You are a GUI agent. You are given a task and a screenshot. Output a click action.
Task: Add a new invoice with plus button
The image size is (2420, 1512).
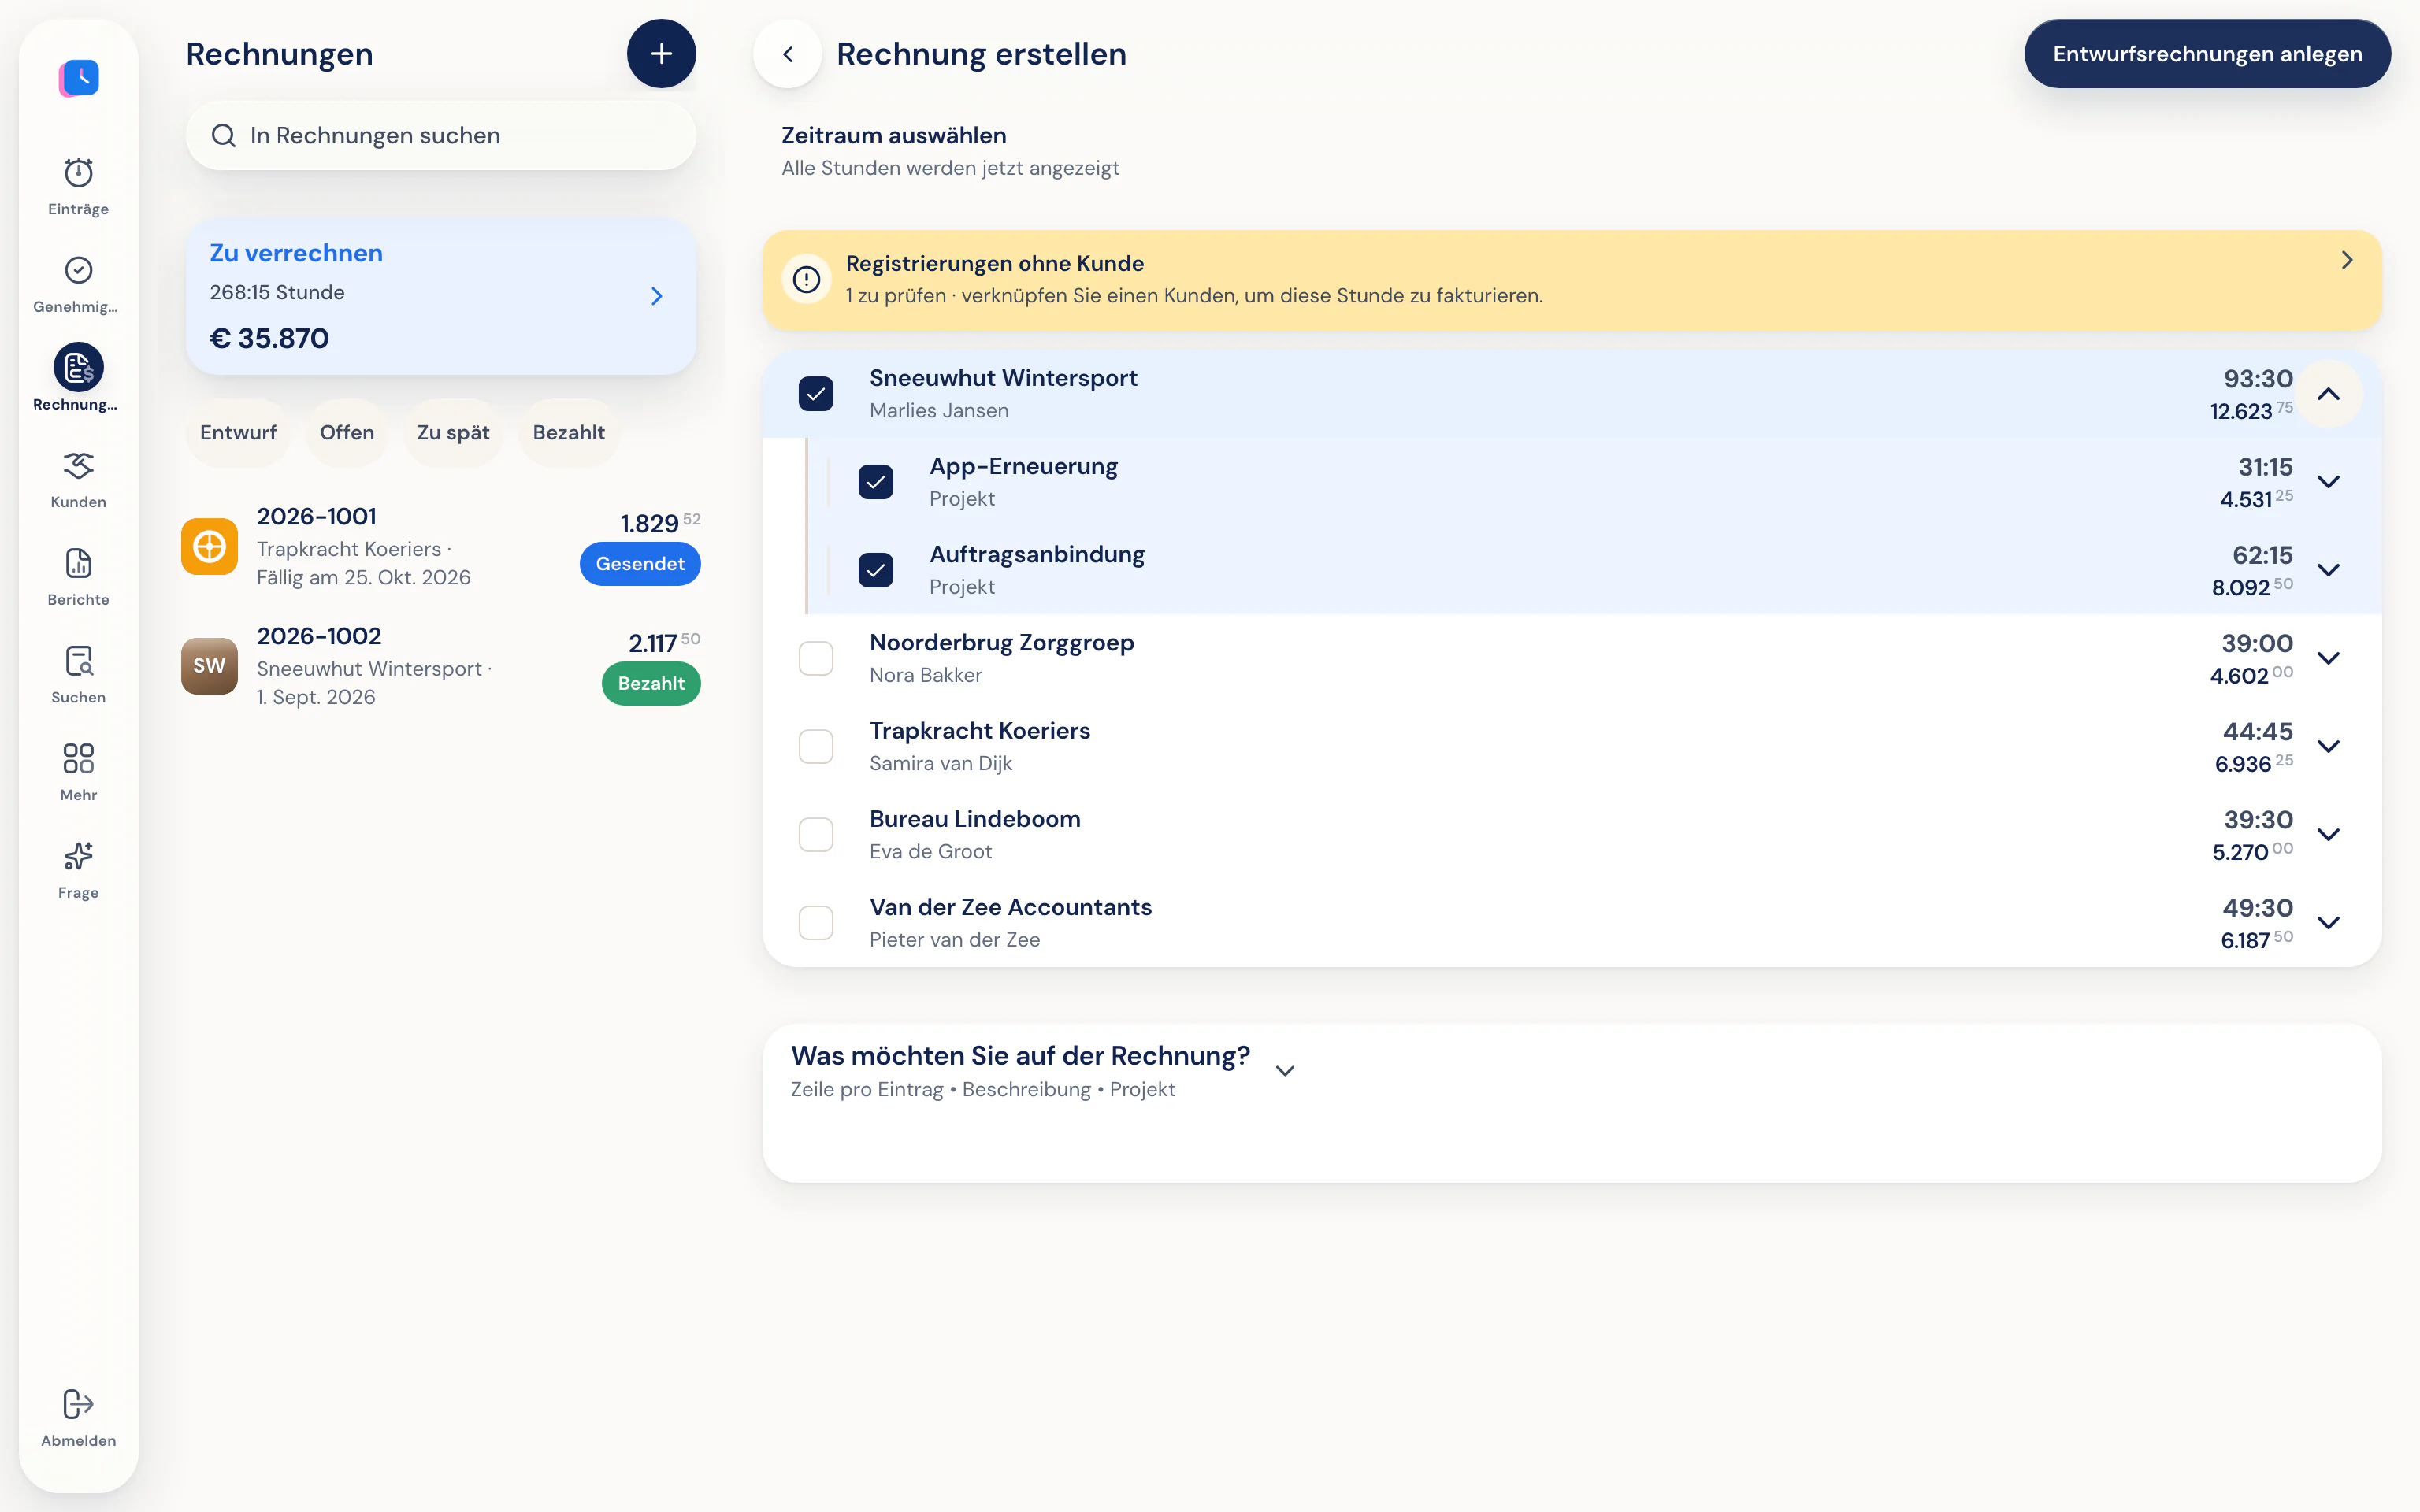pos(661,54)
